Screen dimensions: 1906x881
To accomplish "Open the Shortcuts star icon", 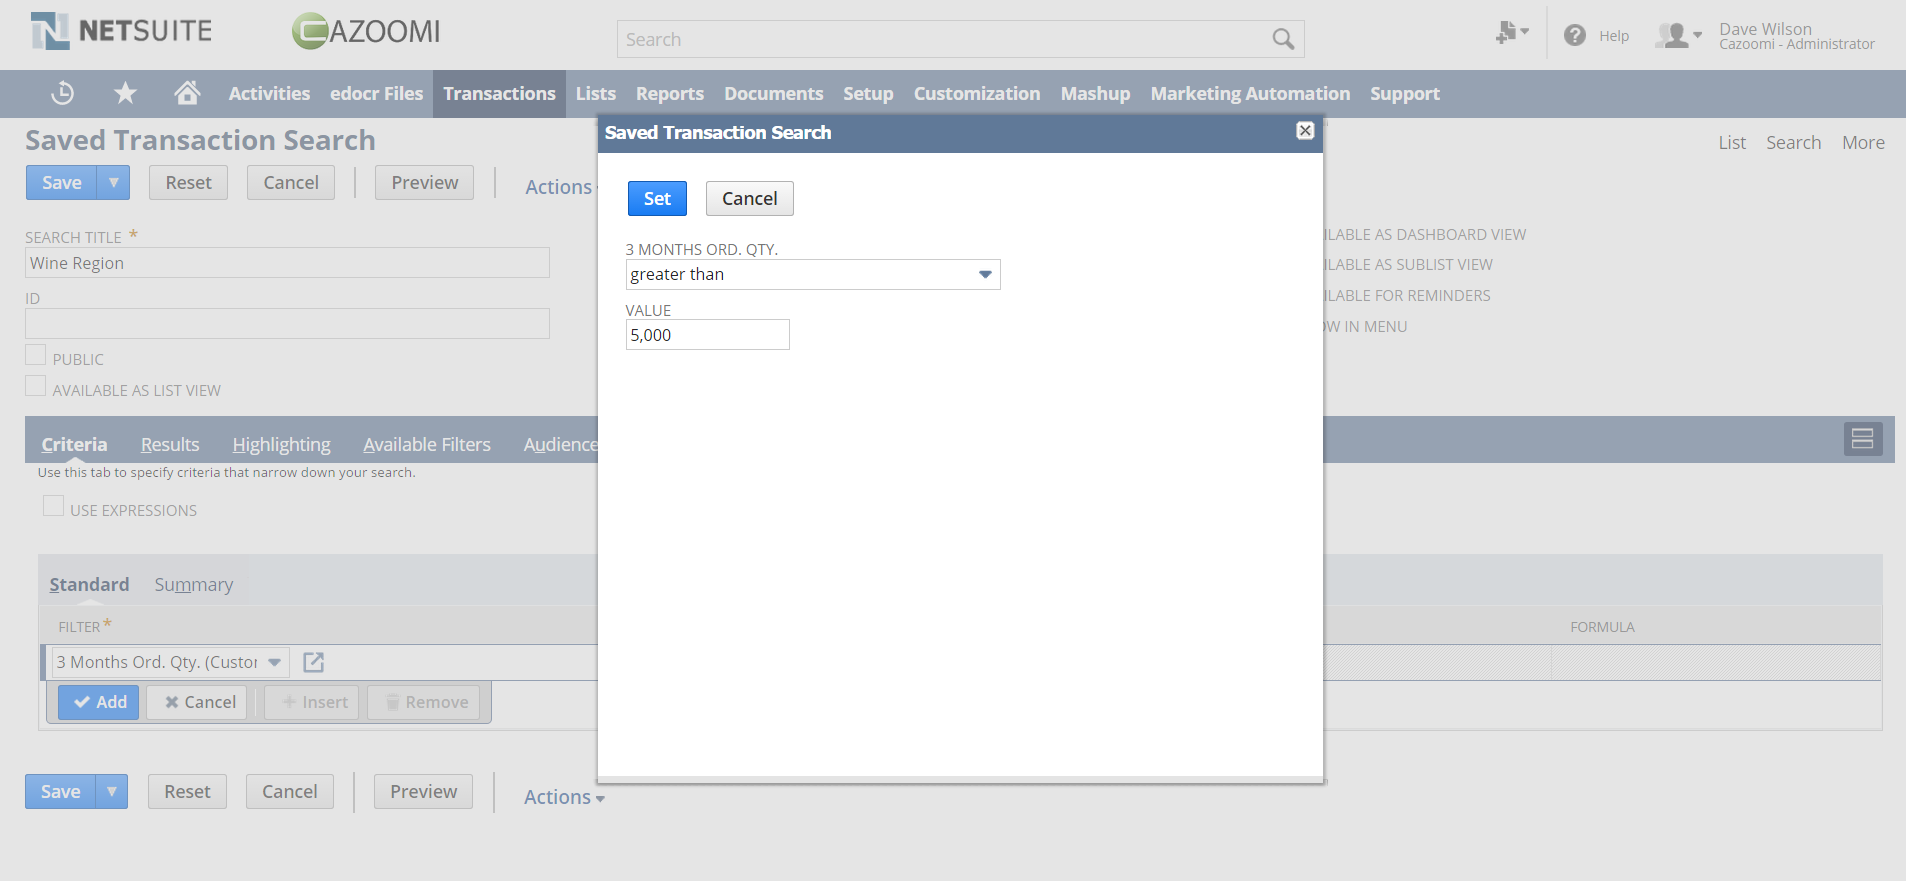I will pyautogui.click(x=125, y=93).
